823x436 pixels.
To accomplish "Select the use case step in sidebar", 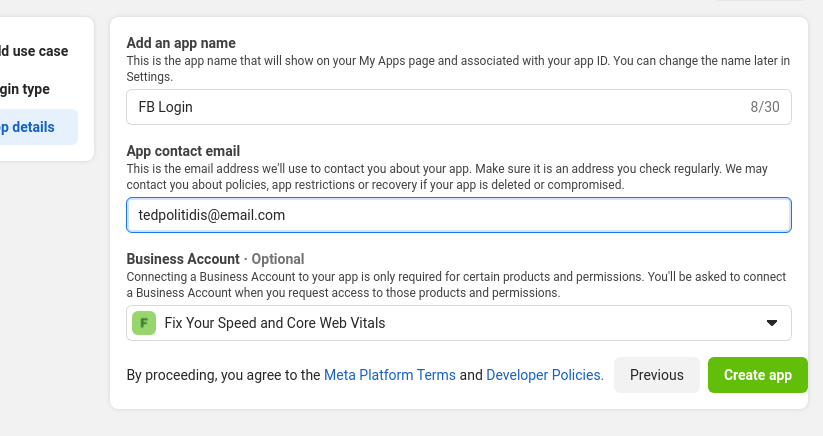I will click(x=34, y=51).
